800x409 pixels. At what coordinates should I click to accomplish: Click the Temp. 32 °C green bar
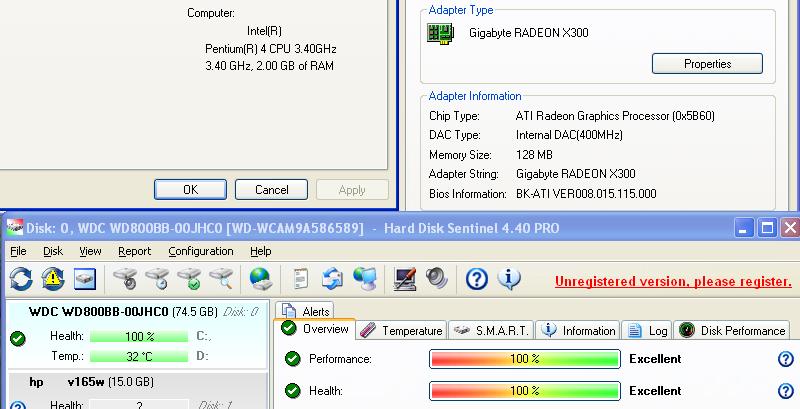click(x=139, y=356)
